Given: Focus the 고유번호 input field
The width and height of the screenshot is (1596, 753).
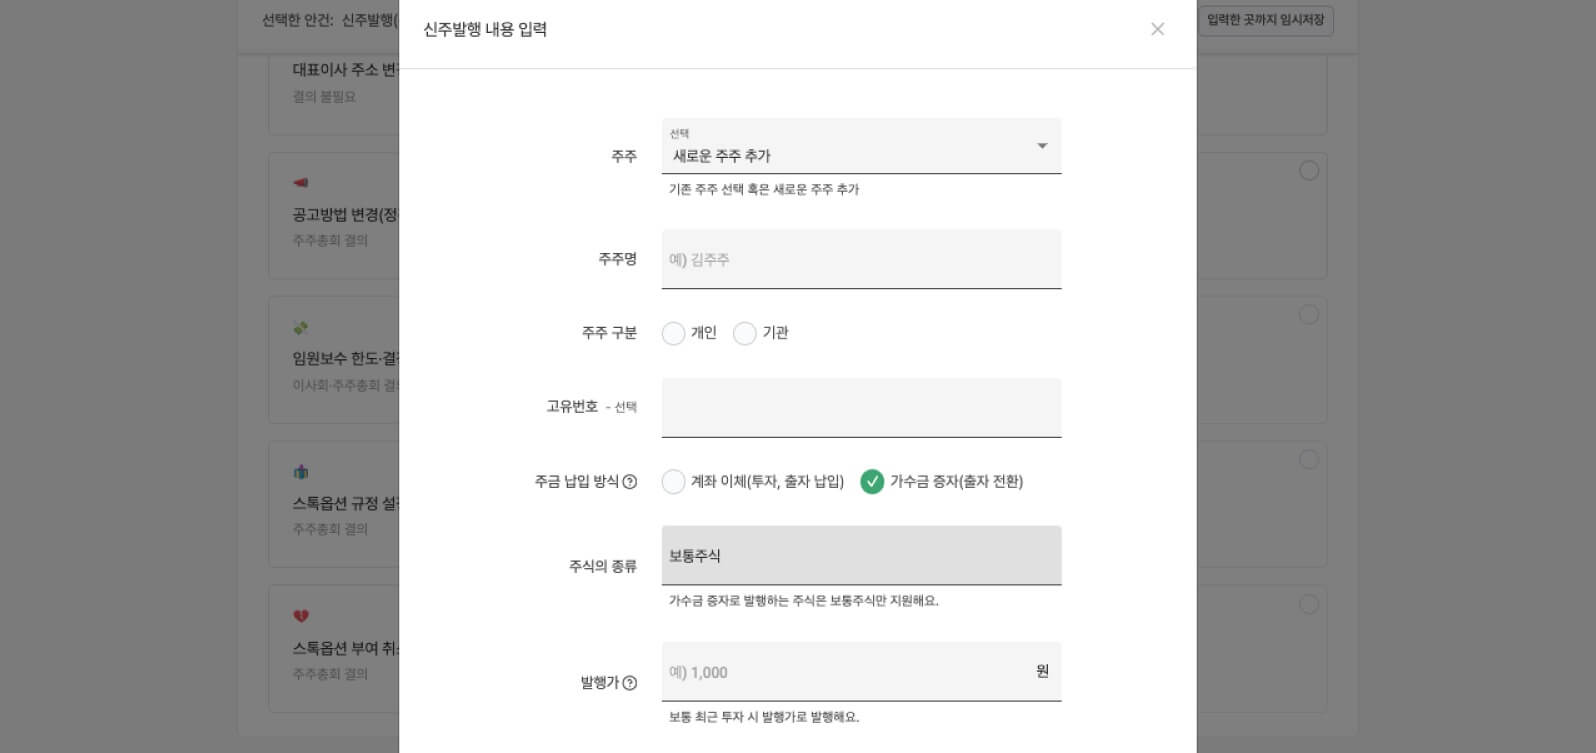Looking at the screenshot, I should 860,407.
